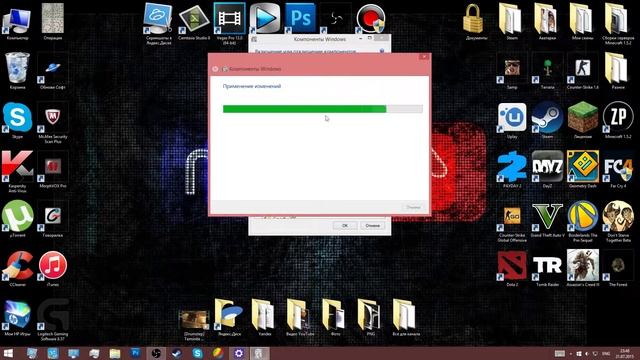This screenshot has height=360, width=640.
Task: Open the Computer desktop shortcut
Action: 17,21
